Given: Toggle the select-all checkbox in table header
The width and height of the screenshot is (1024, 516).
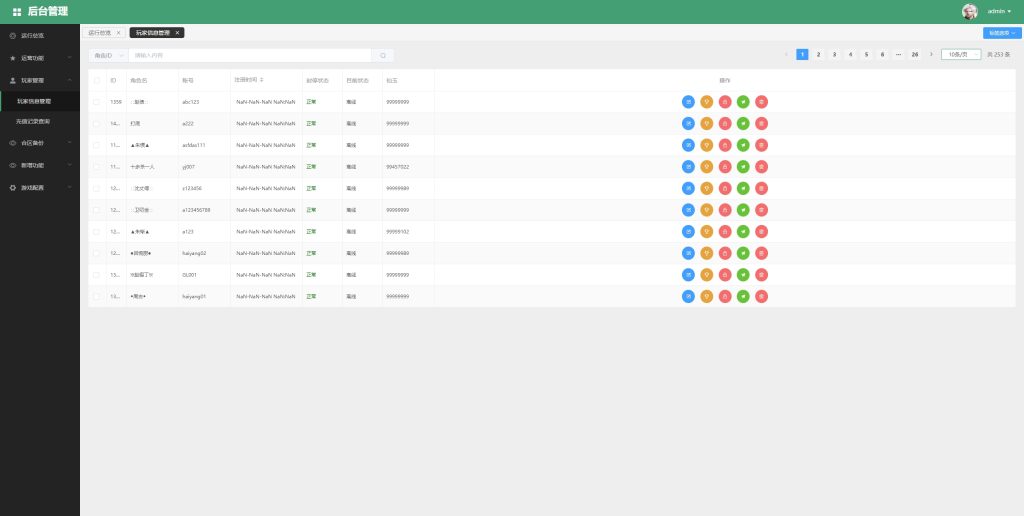Looking at the screenshot, I should pyautogui.click(x=97, y=80).
